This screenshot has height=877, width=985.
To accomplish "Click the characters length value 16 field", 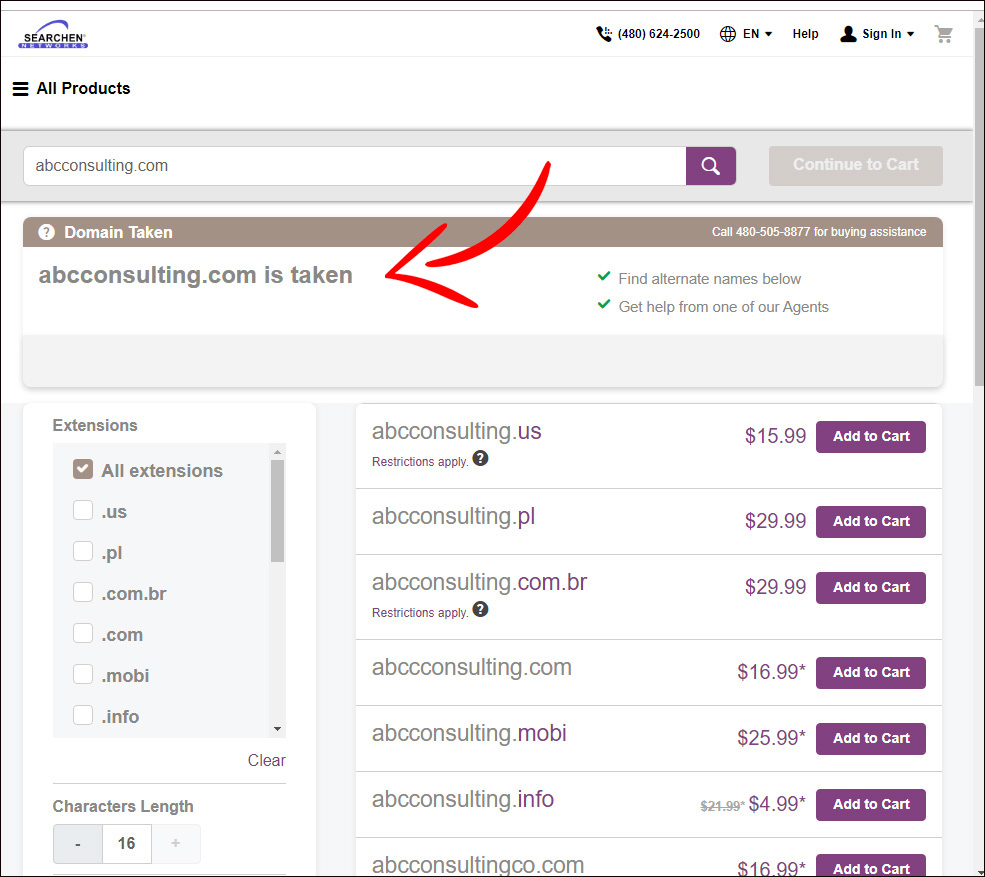I will click(126, 844).
